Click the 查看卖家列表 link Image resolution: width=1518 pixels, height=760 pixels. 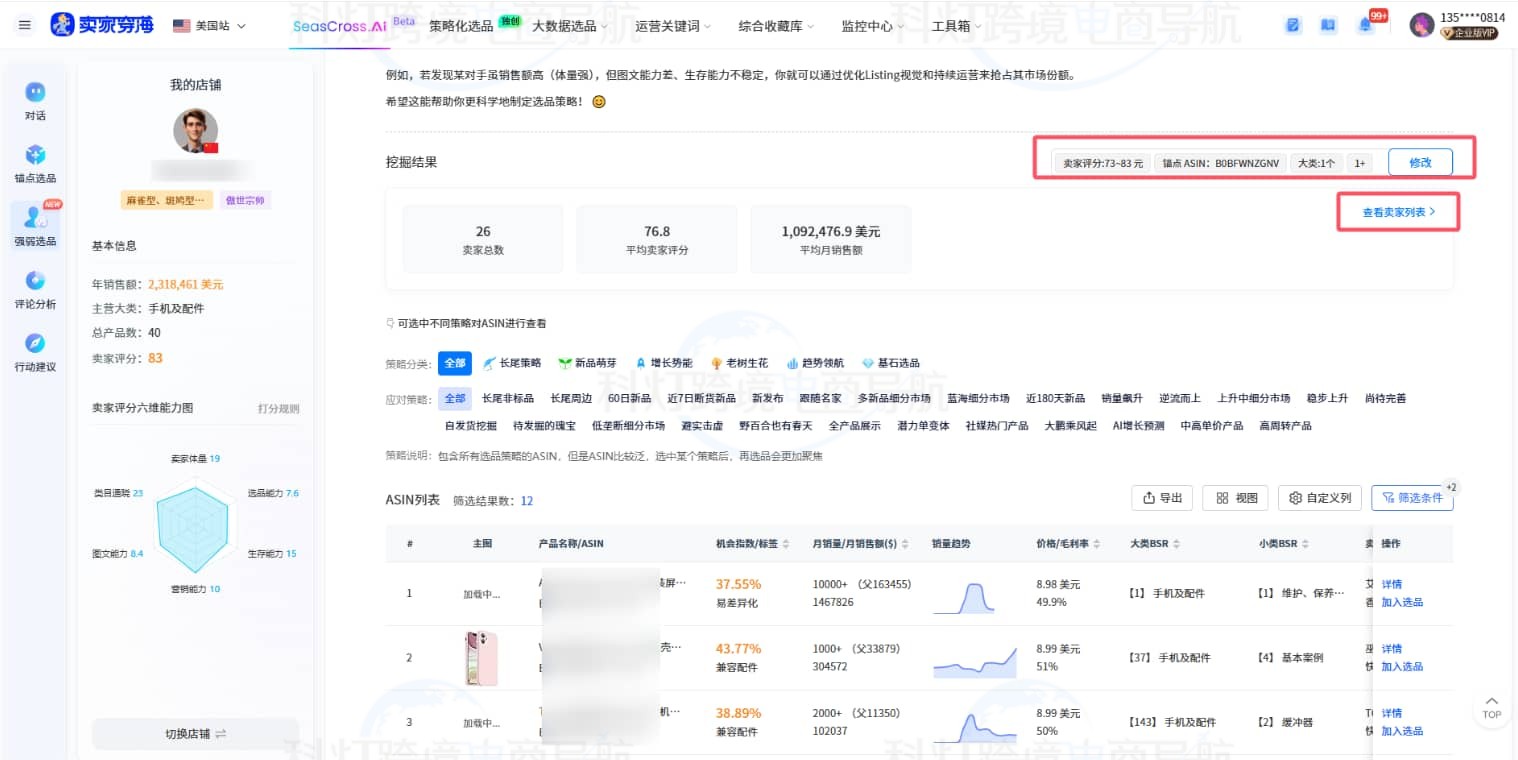pos(1397,212)
